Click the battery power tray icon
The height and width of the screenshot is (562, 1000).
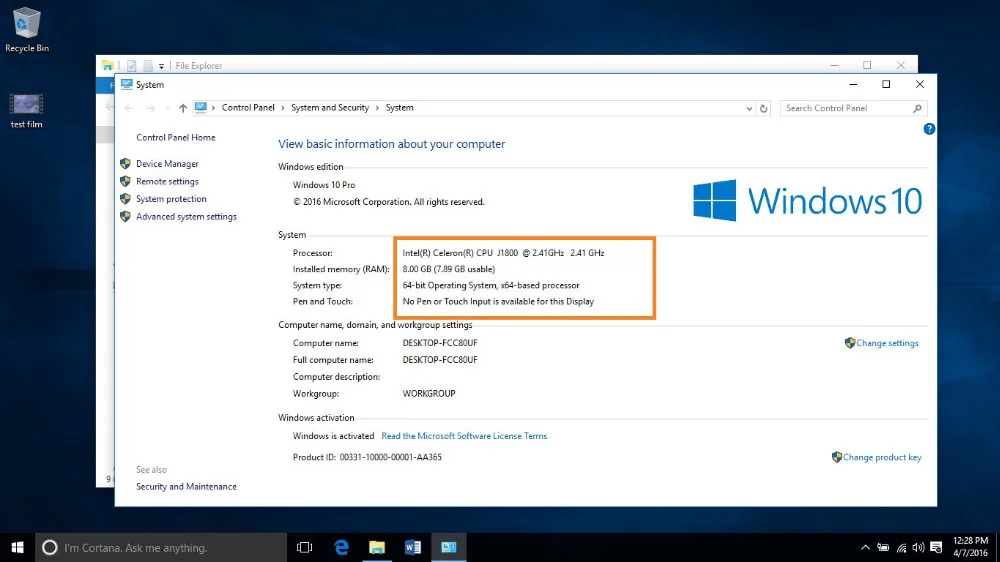[883, 547]
